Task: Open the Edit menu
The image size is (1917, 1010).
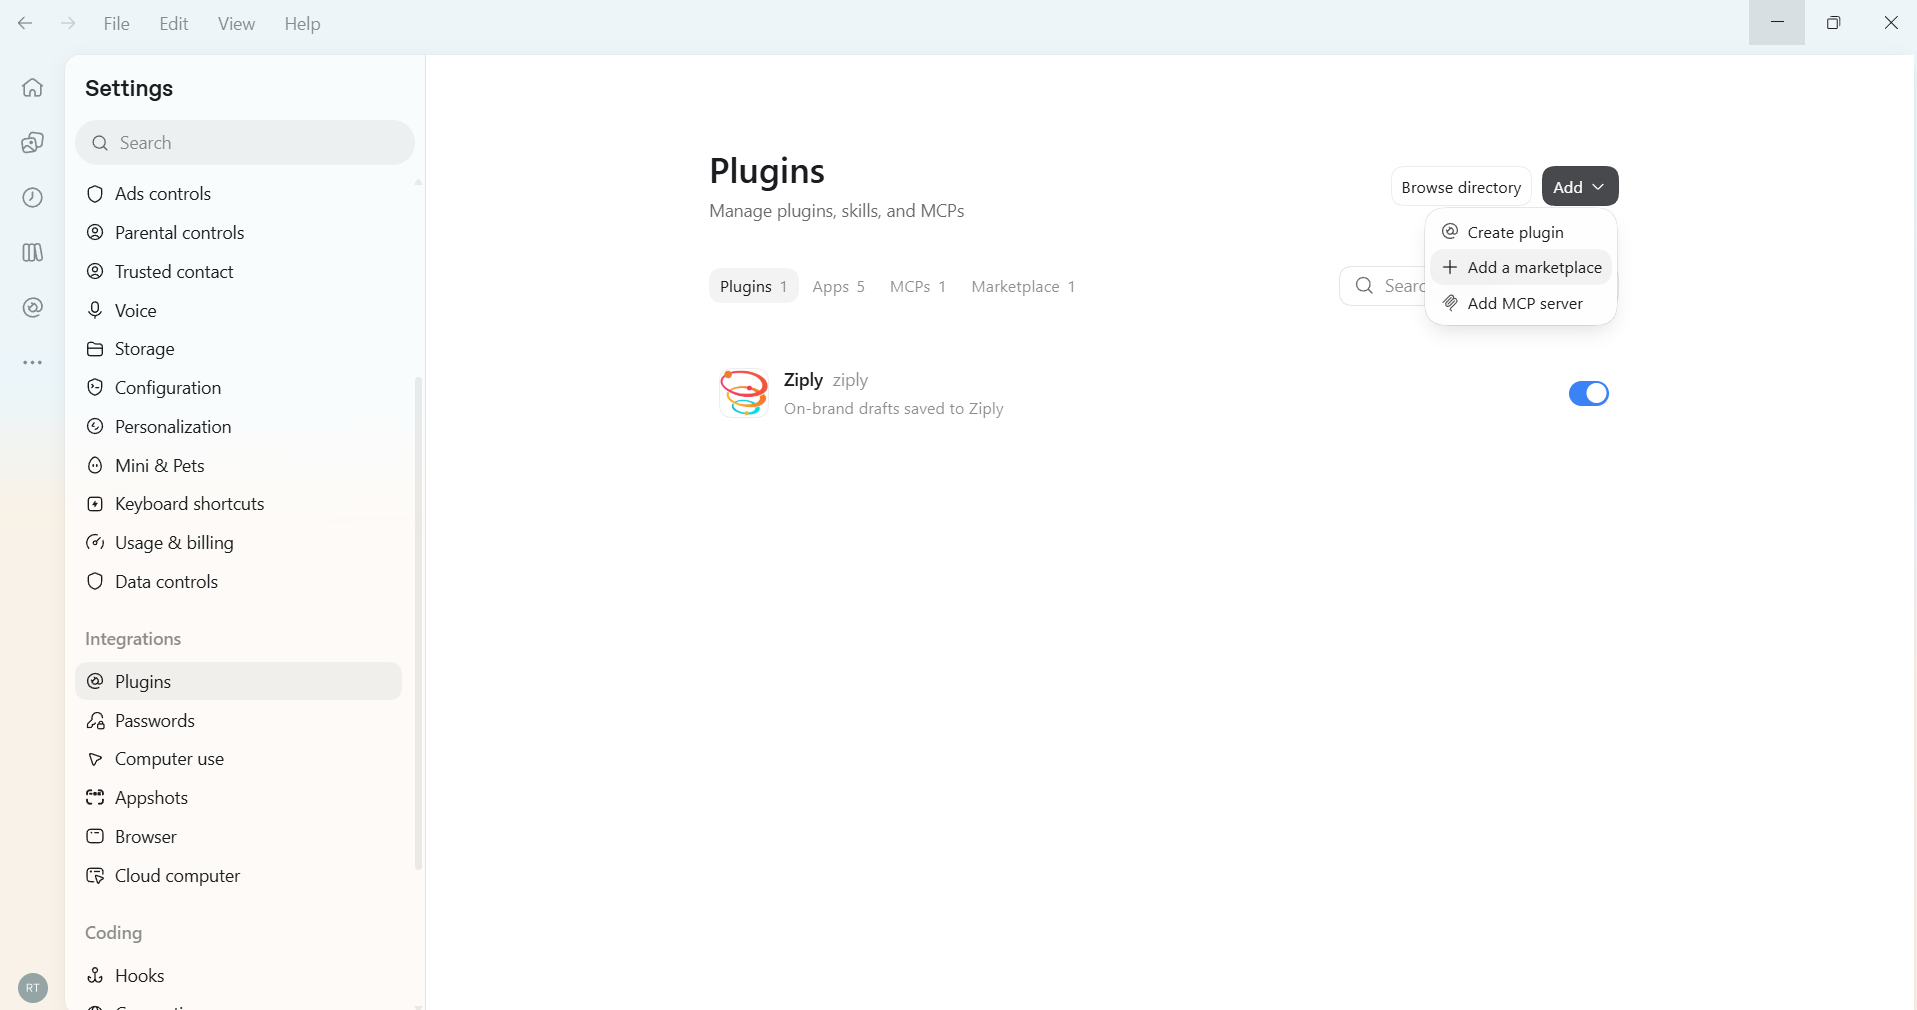Action: (x=173, y=23)
